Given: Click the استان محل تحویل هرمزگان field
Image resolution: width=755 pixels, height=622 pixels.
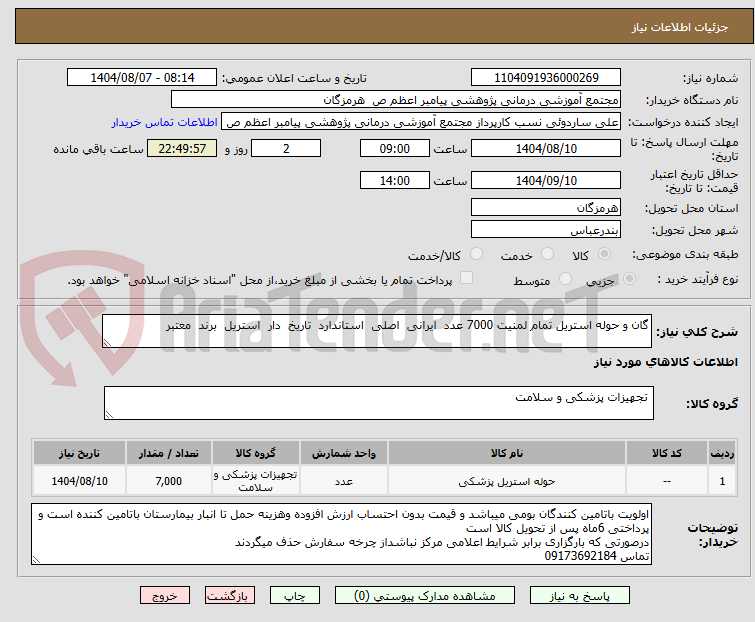Looking at the screenshot, I should click(546, 207).
